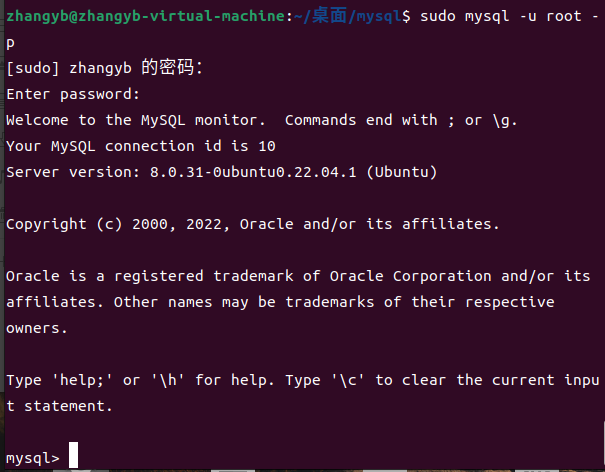Click the "Enter password:" line
Image resolution: width=605 pixels, height=472 pixels.
point(73,94)
